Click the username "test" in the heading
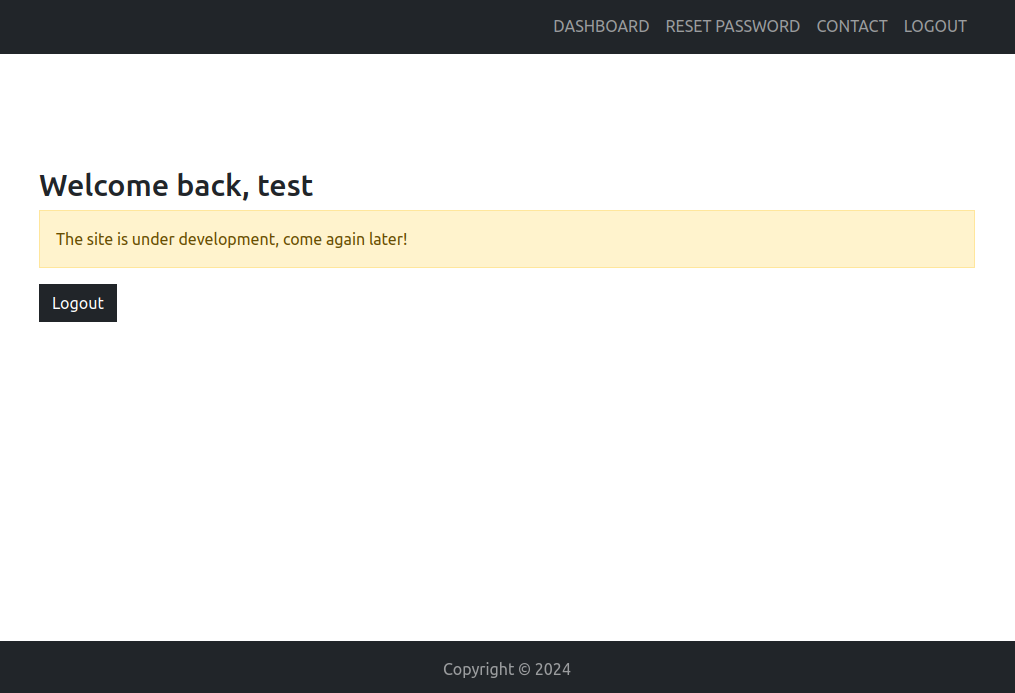 pos(285,186)
